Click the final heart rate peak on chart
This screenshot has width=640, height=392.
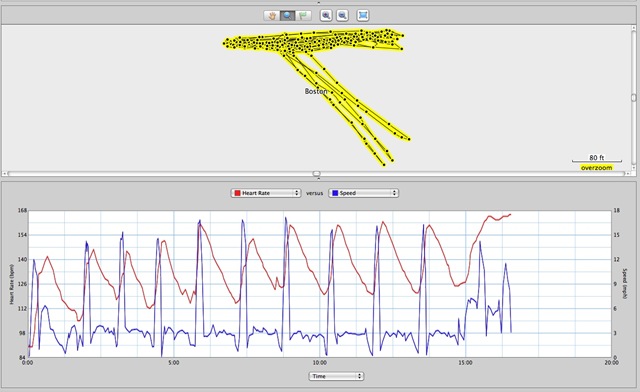tap(510, 214)
